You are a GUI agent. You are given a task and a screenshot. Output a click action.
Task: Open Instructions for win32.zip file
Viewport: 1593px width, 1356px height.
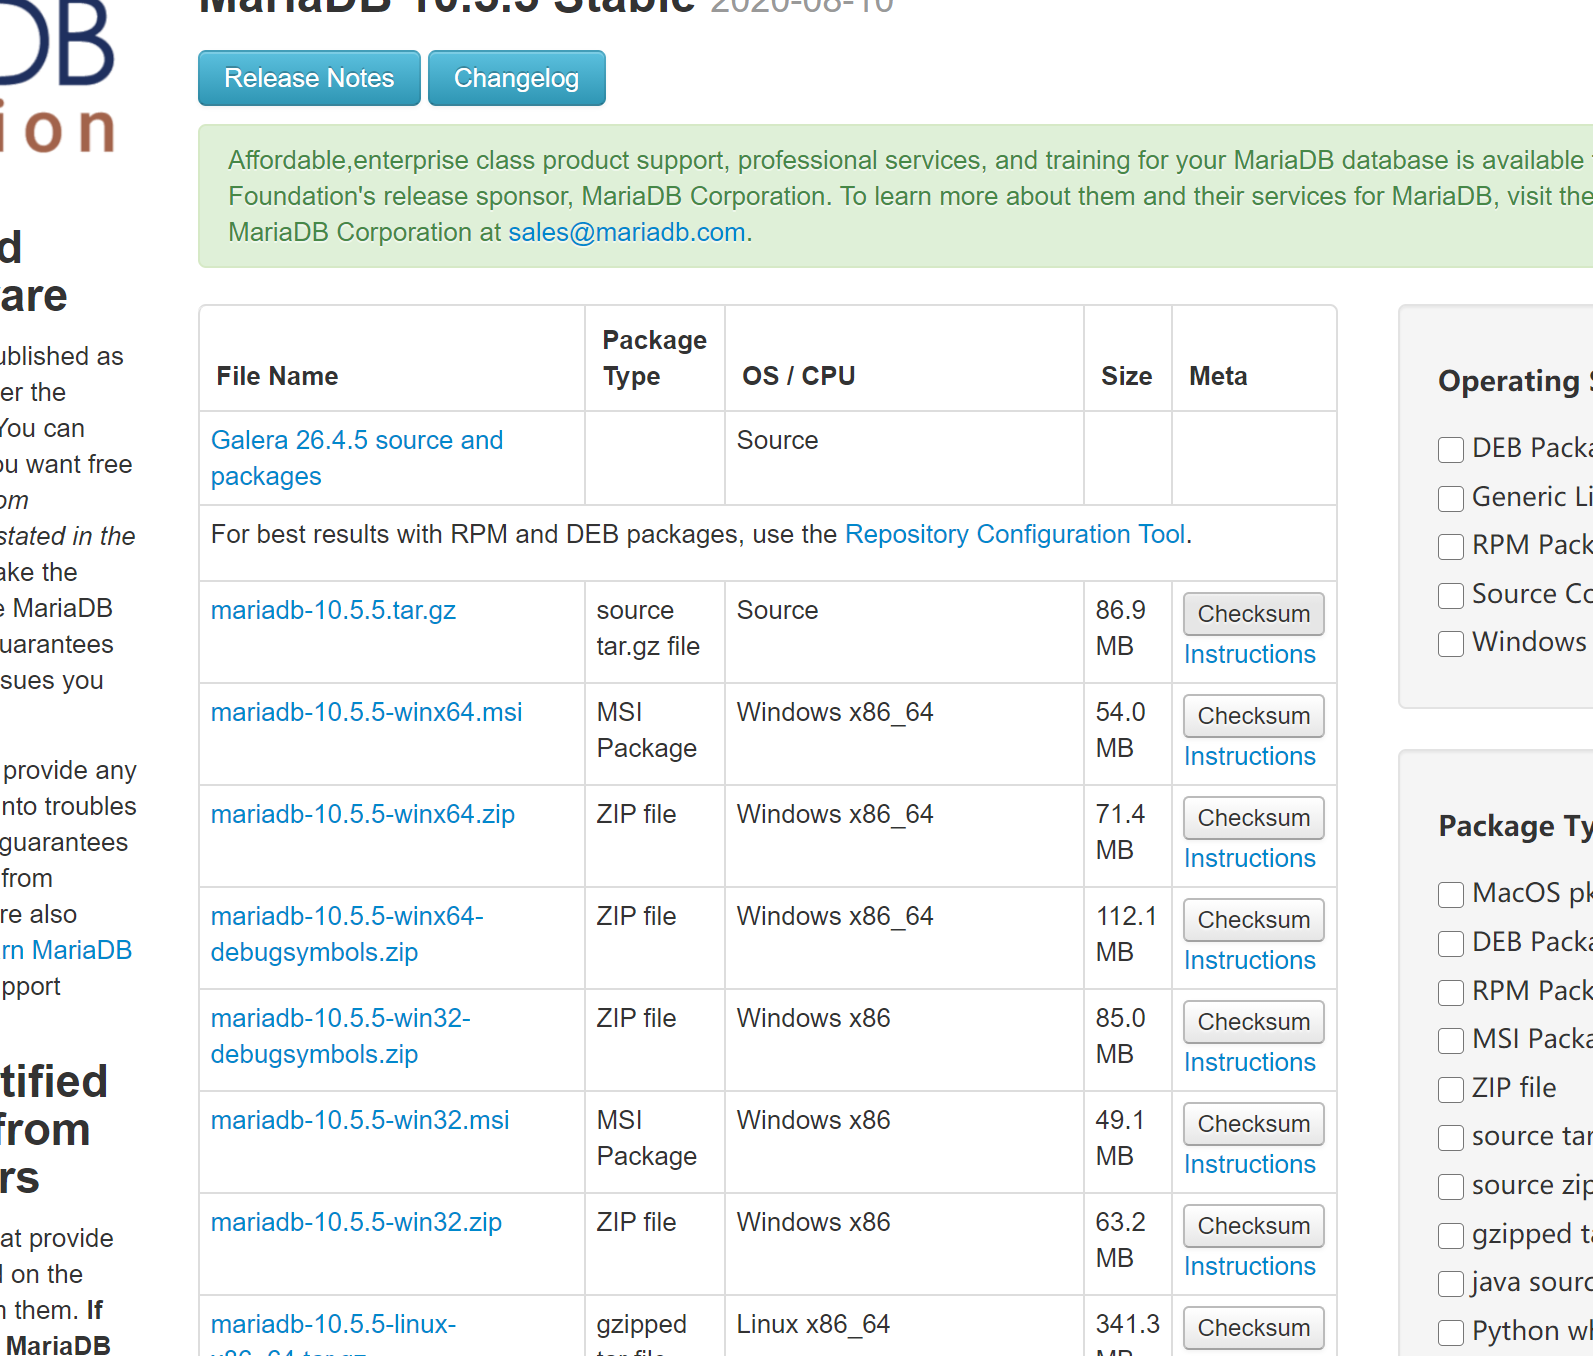tap(1250, 1266)
